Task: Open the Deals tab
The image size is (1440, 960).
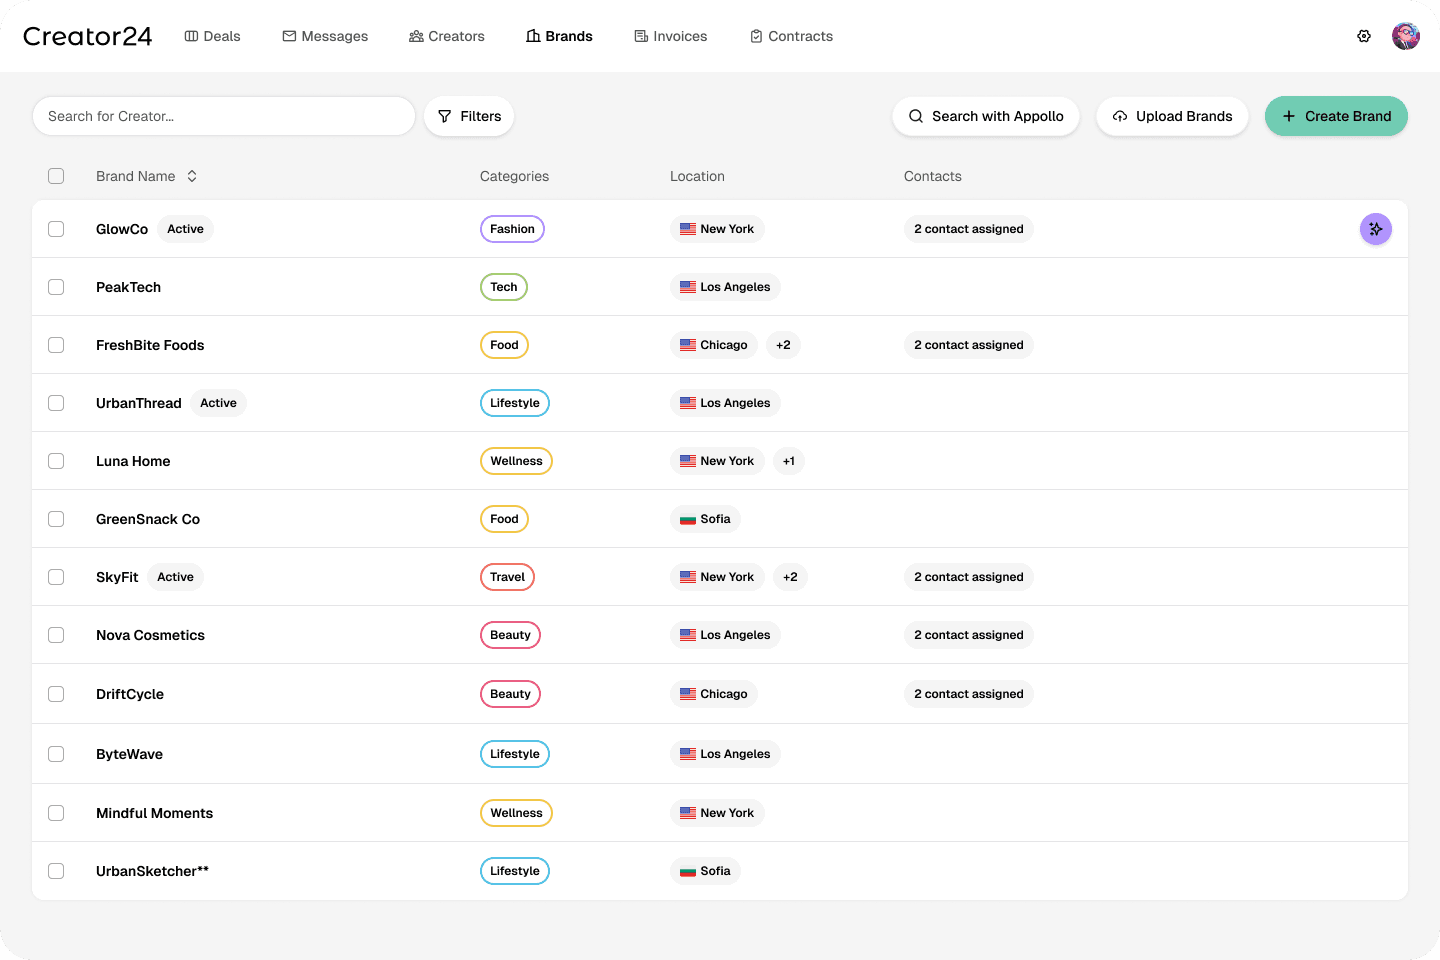Action: coord(213,36)
